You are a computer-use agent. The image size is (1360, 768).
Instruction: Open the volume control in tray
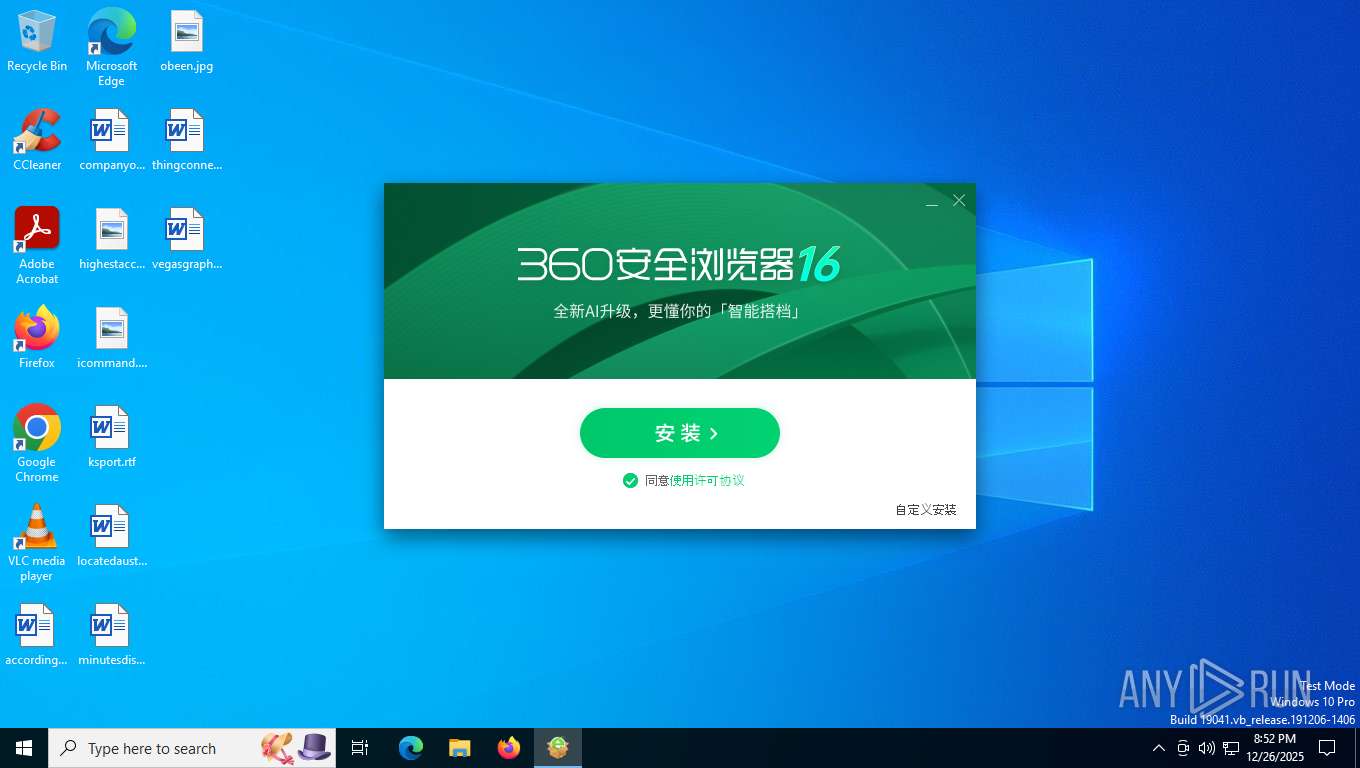pyautogui.click(x=1207, y=748)
